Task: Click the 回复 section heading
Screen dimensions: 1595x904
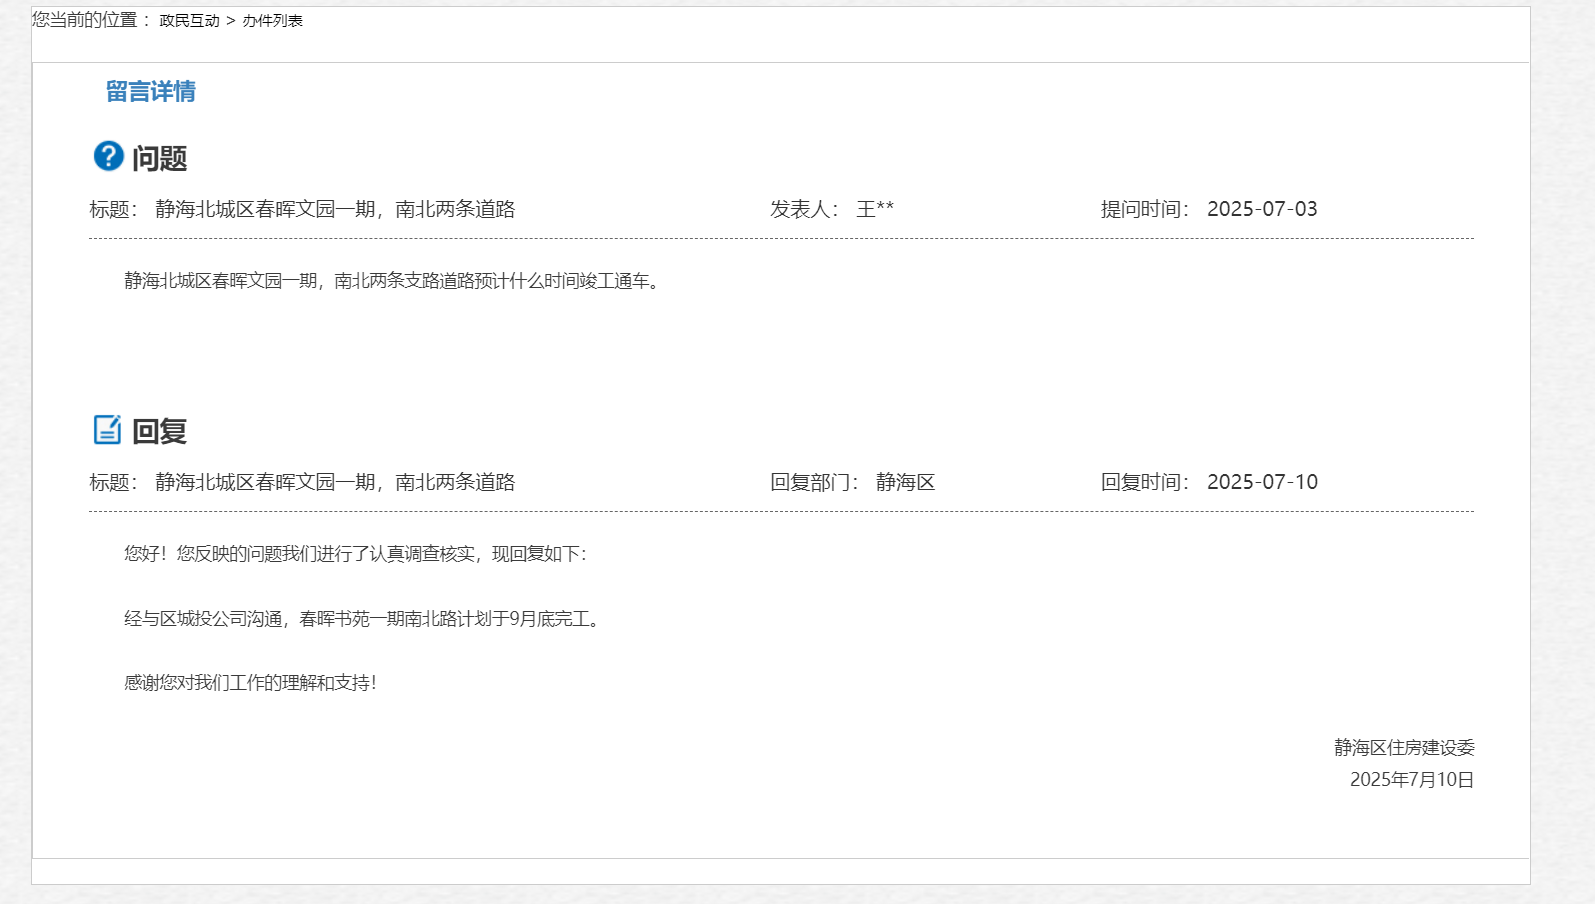Action: tap(160, 431)
